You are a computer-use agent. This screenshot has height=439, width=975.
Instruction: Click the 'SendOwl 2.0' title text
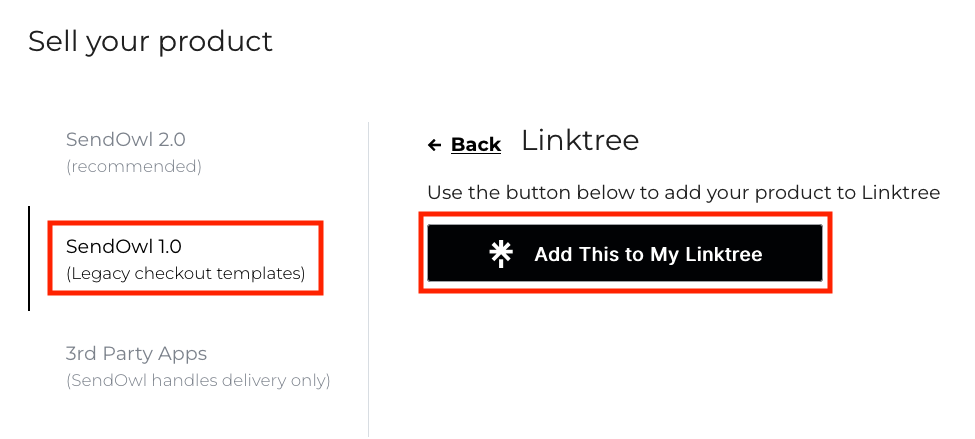125,139
